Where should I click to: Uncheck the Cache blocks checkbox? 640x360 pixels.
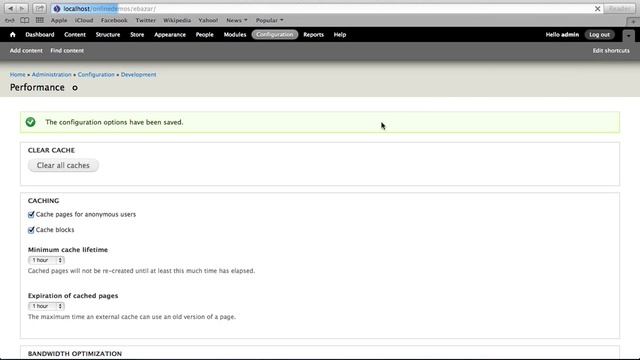point(31,230)
